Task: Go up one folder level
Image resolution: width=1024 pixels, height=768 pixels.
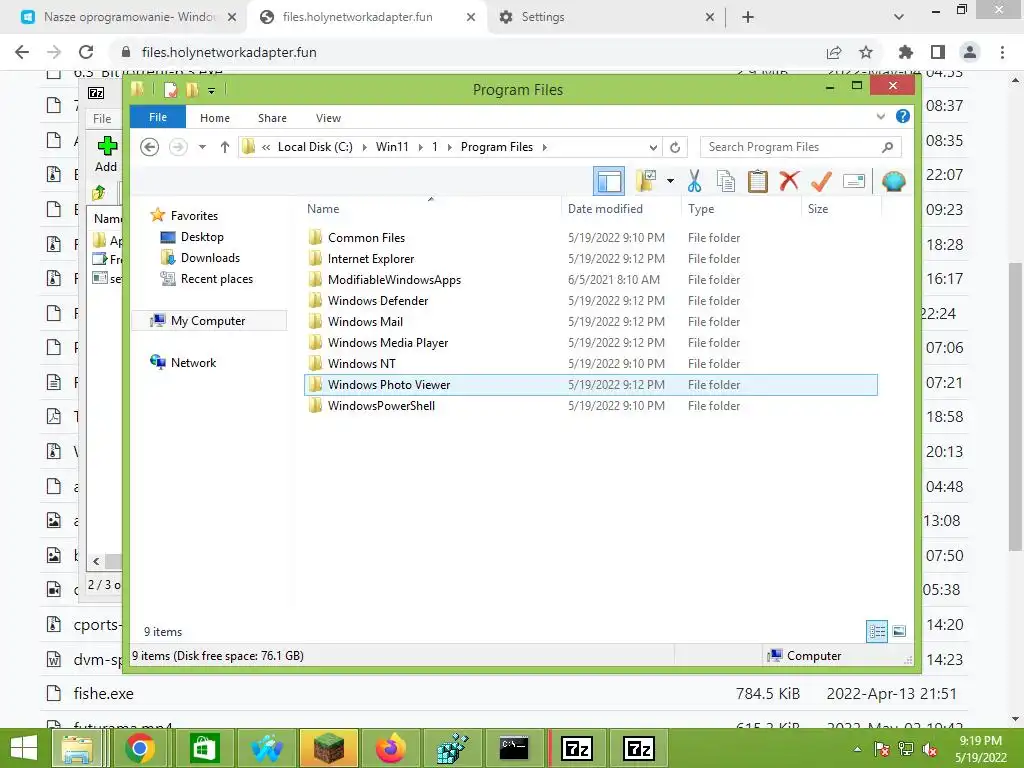Action: 225,147
